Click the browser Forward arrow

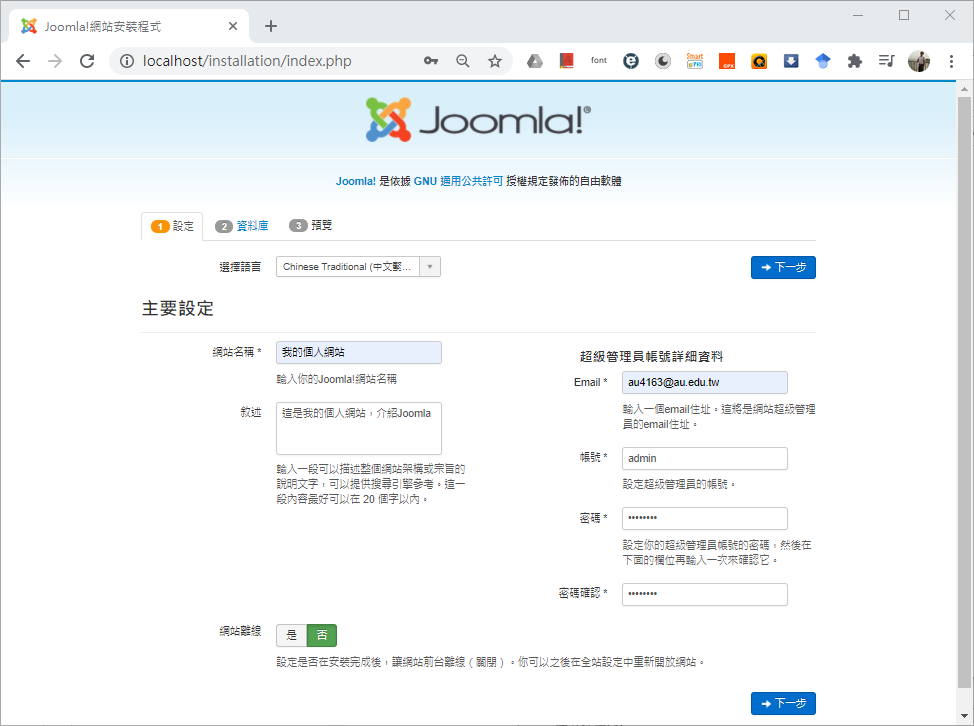tap(55, 61)
